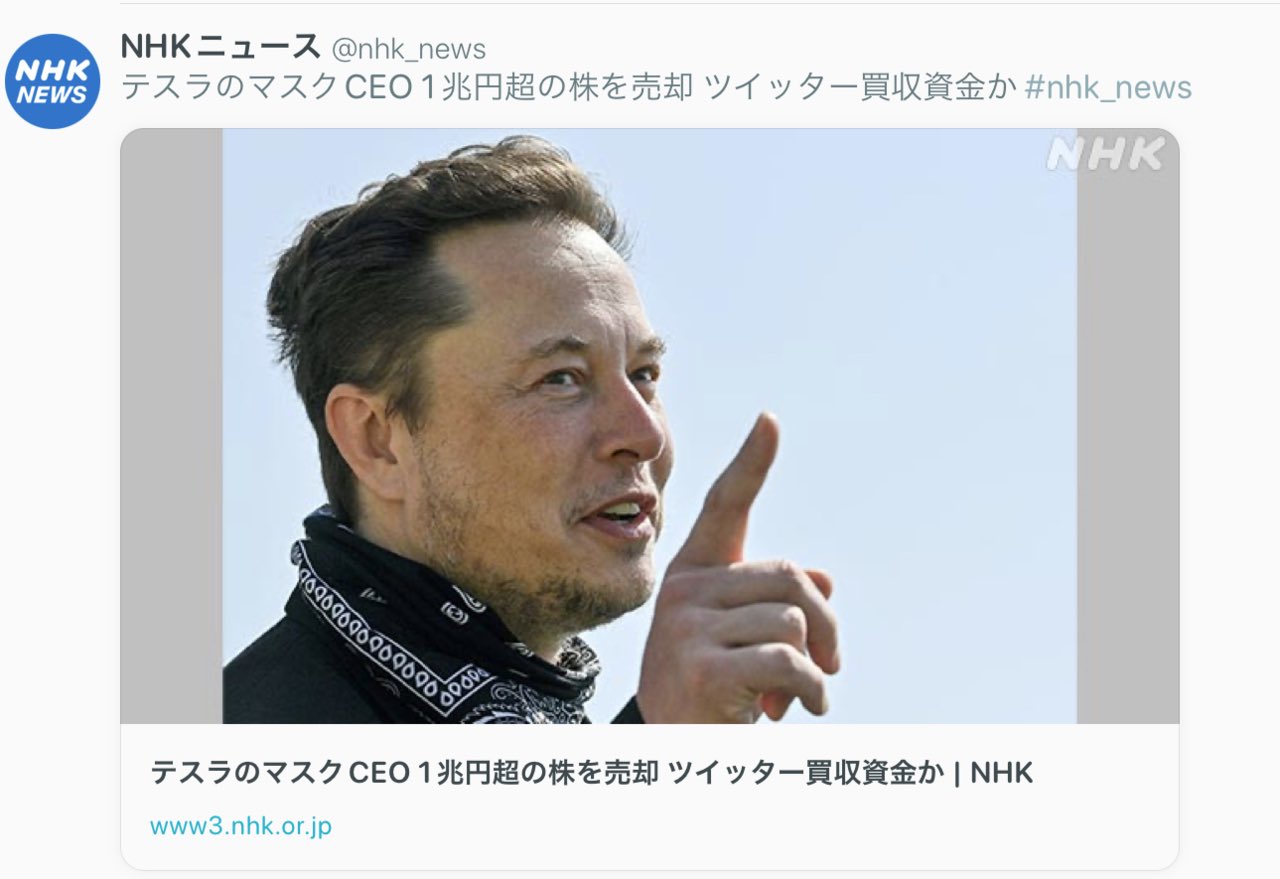
Task: Visit the @nhk_news handle
Action: click(x=408, y=48)
